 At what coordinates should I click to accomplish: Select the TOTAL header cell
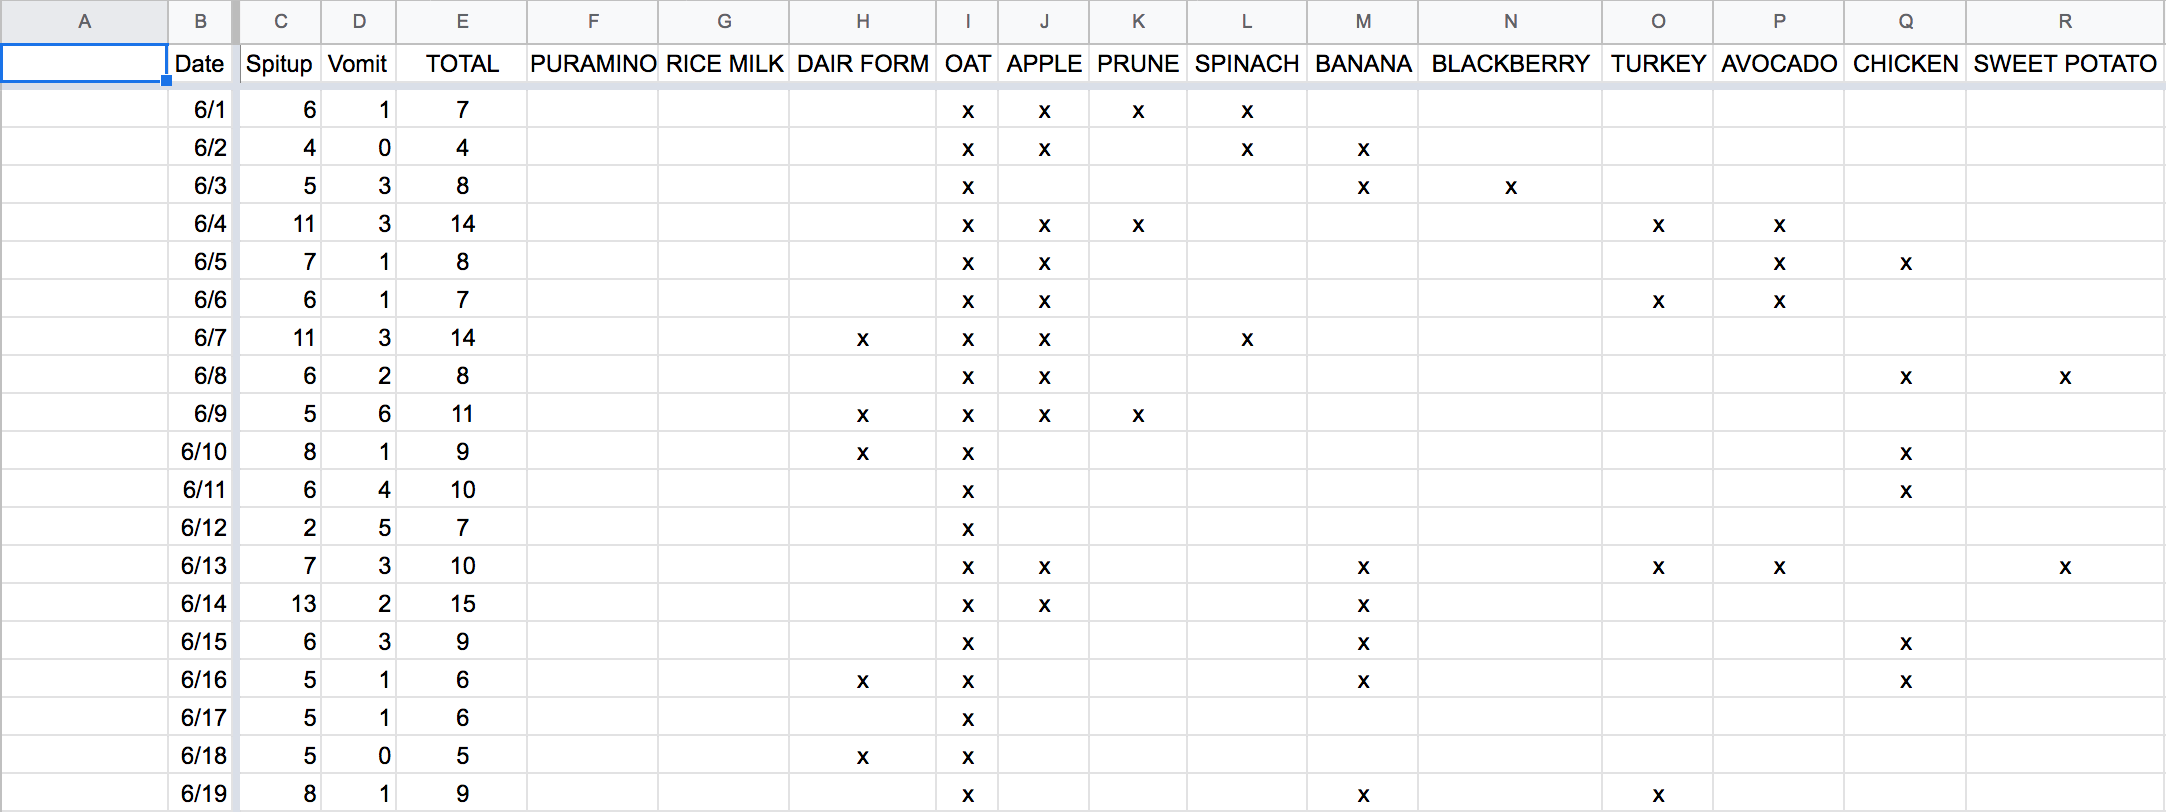pos(462,64)
